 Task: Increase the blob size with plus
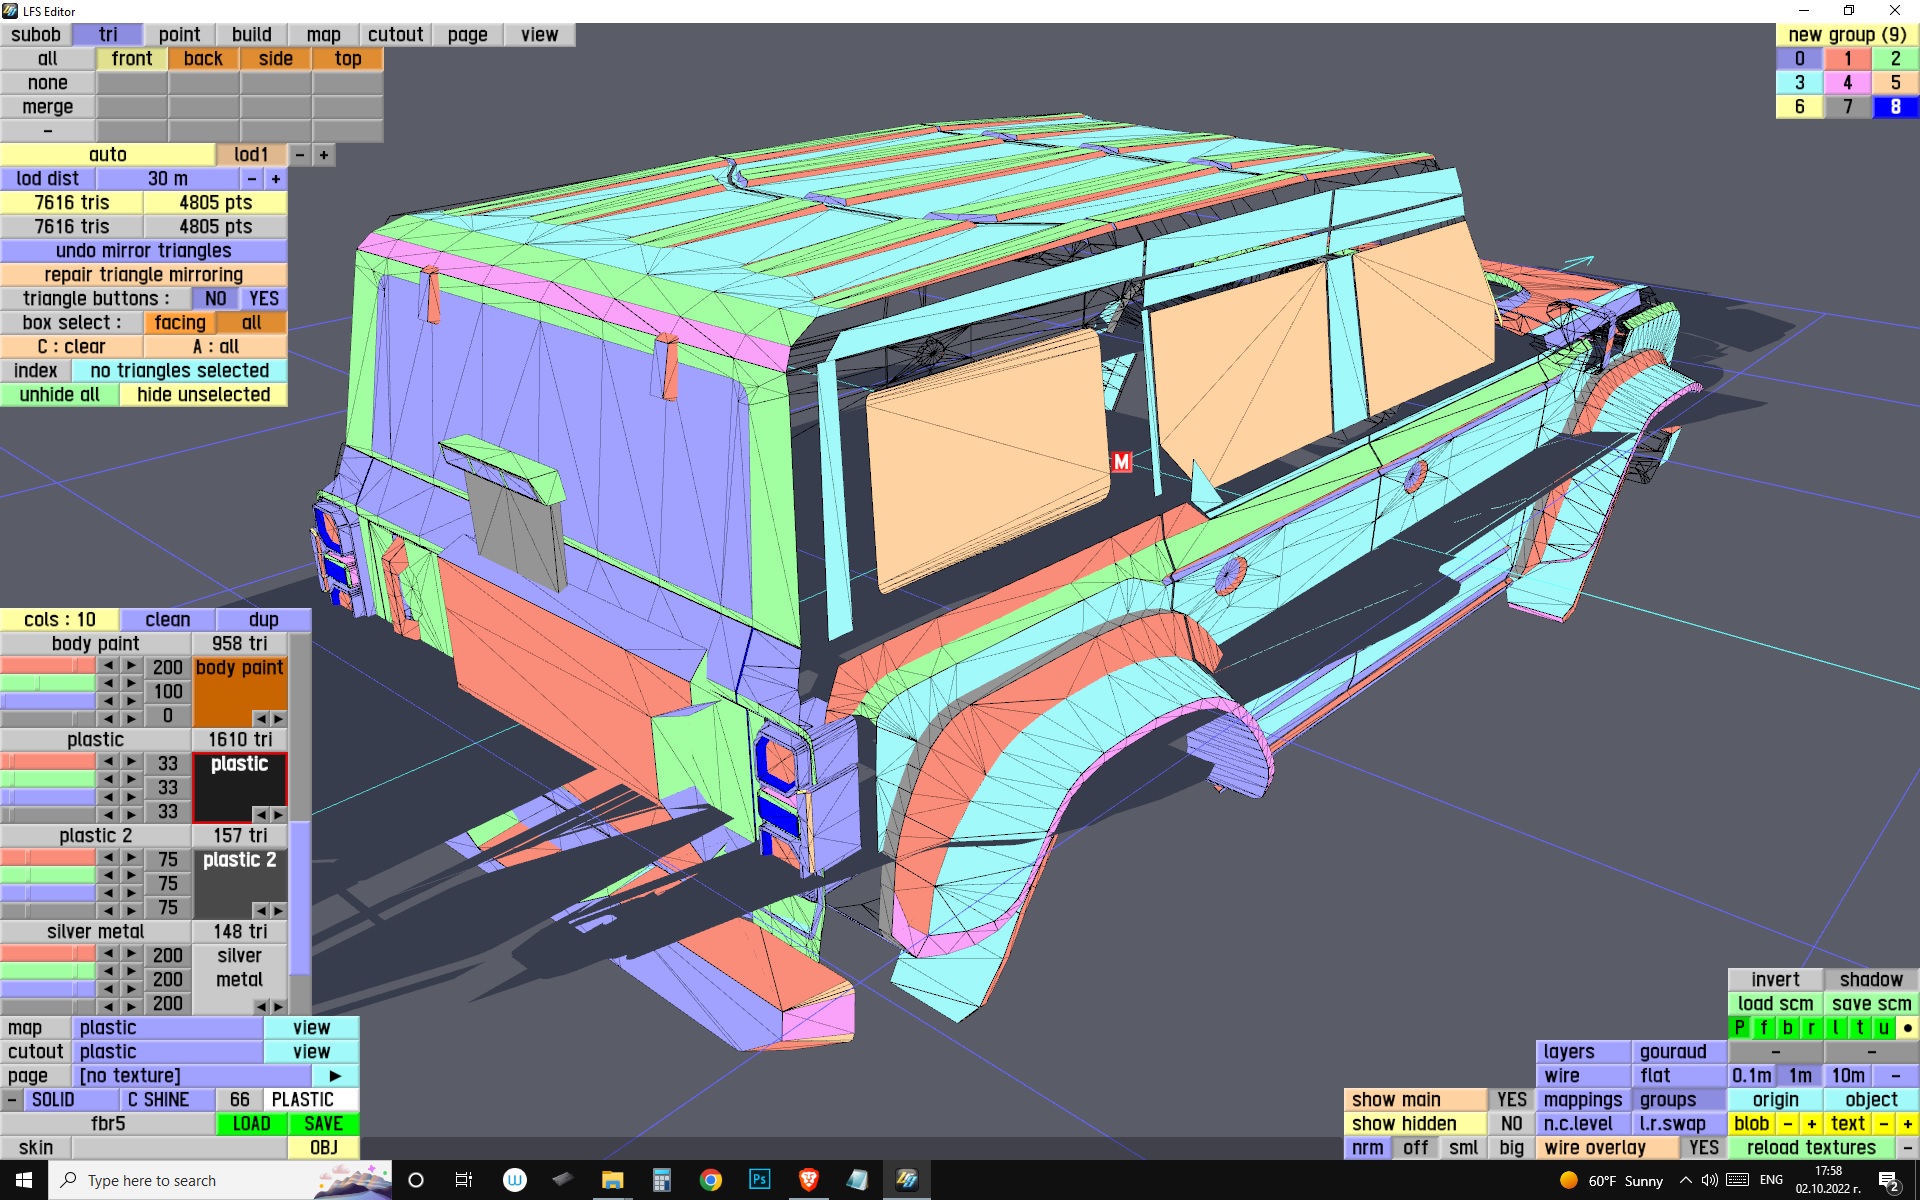pyautogui.click(x=1811, y=1124)
